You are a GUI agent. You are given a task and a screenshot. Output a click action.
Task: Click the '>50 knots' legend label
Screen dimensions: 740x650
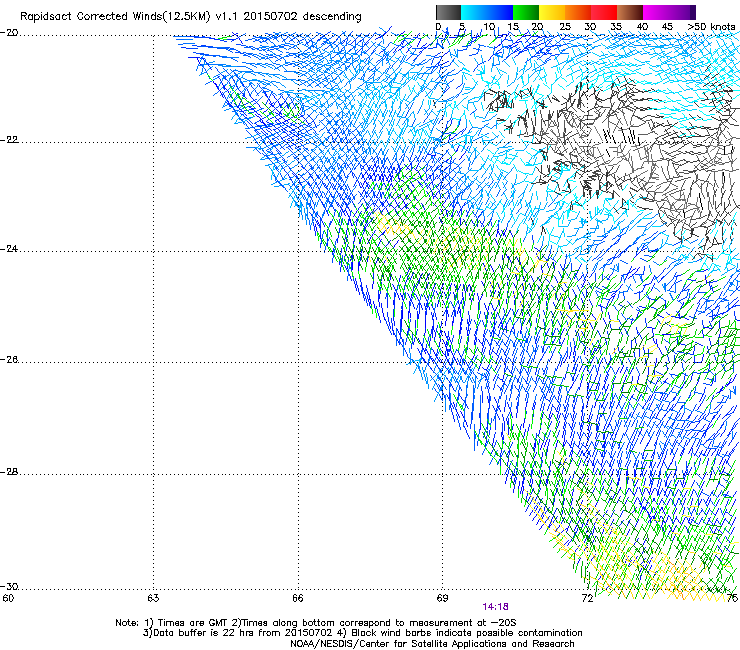click(x=711, y=27)
